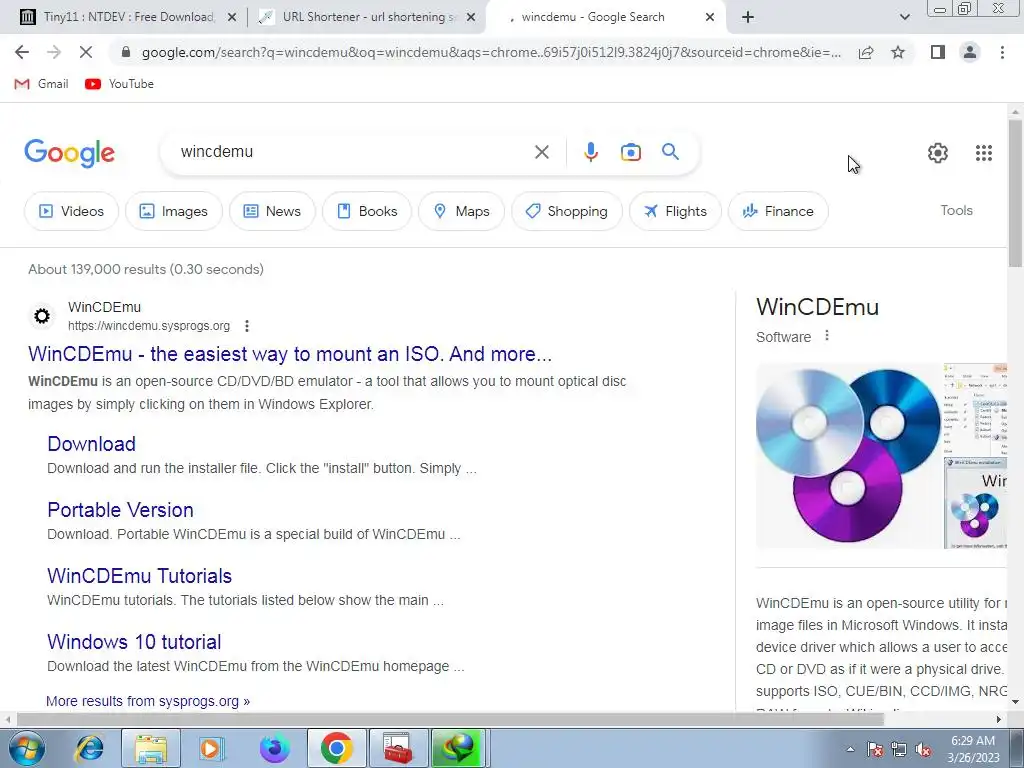Open the Google apps grid
This screenshot has height=768, width=1024.
point(984,153)
